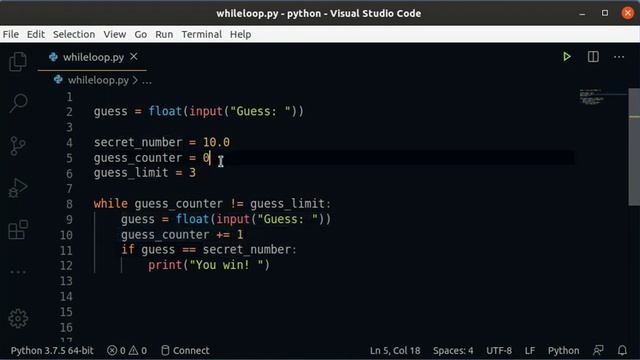This screenshot has height=360, width=640.
Task: Change file encoding UTF-8
Action: click(499, 351)
